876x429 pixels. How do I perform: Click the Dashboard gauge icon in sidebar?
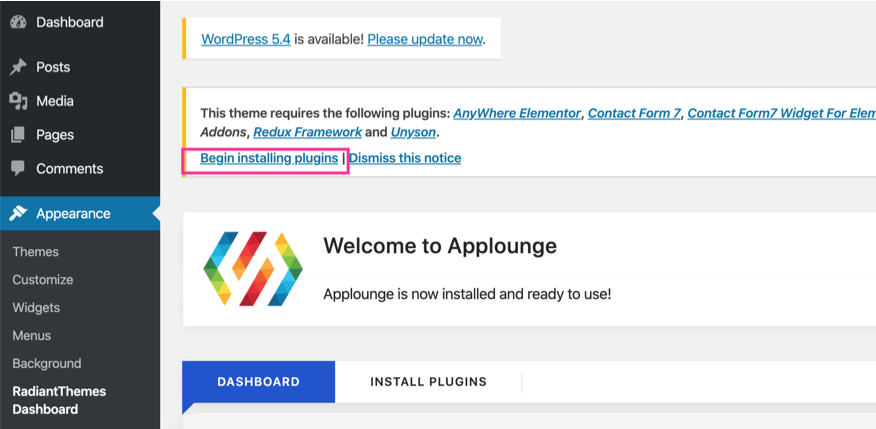tap(18, 21)
